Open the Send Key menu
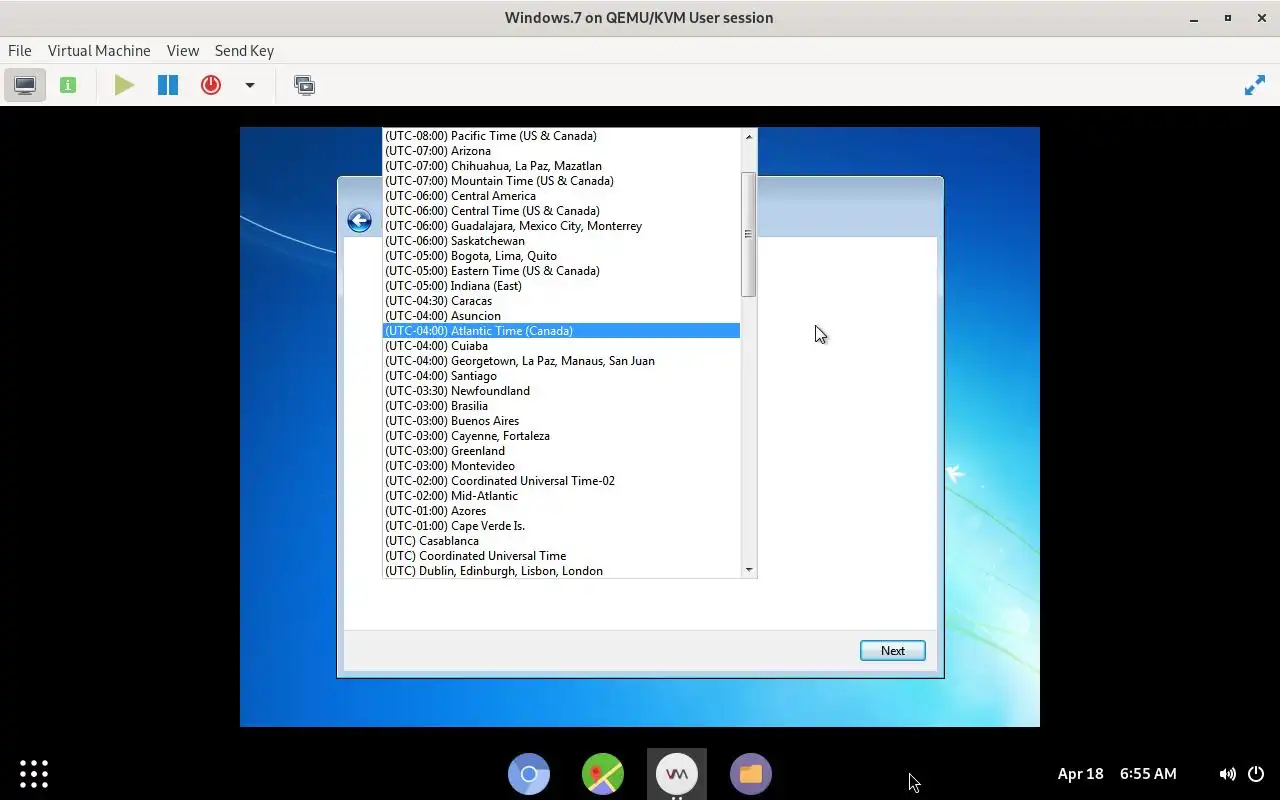 [244, 50]
